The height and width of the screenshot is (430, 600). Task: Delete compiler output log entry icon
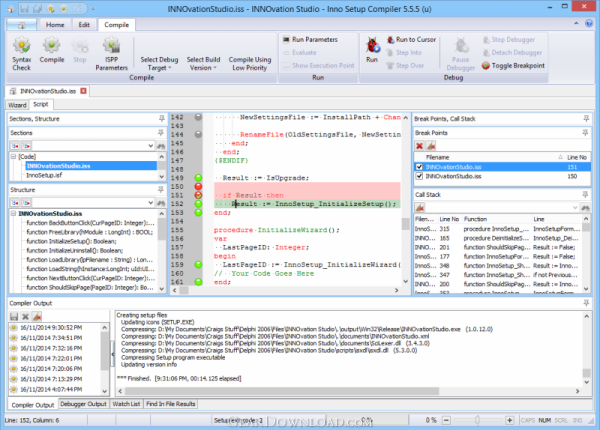point(25,316)
